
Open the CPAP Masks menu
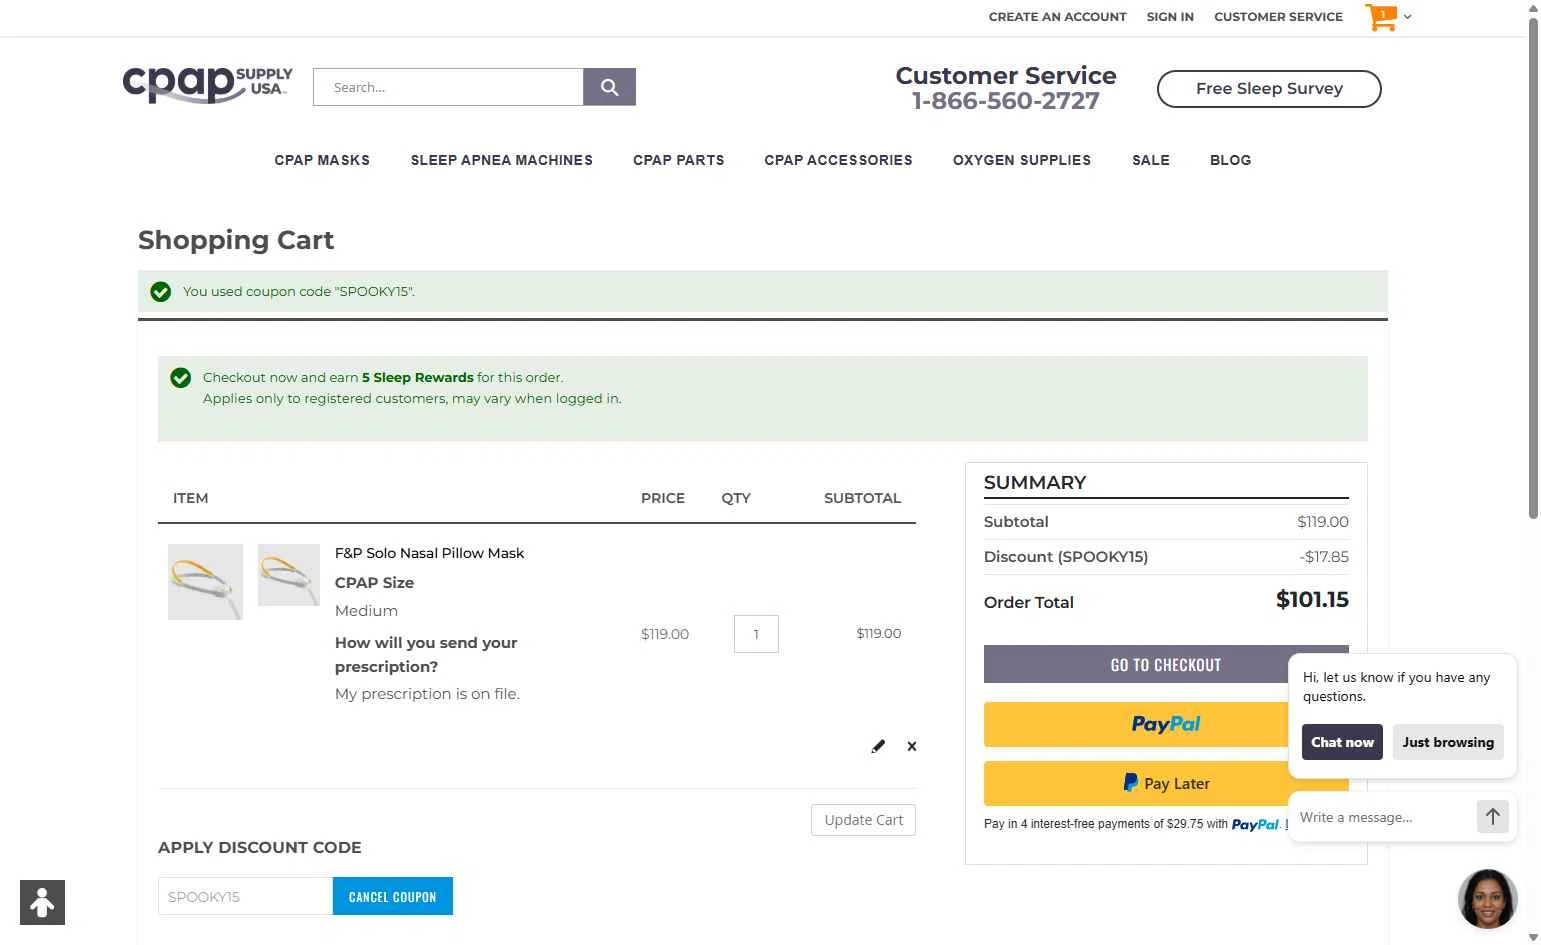pos(322,160)
